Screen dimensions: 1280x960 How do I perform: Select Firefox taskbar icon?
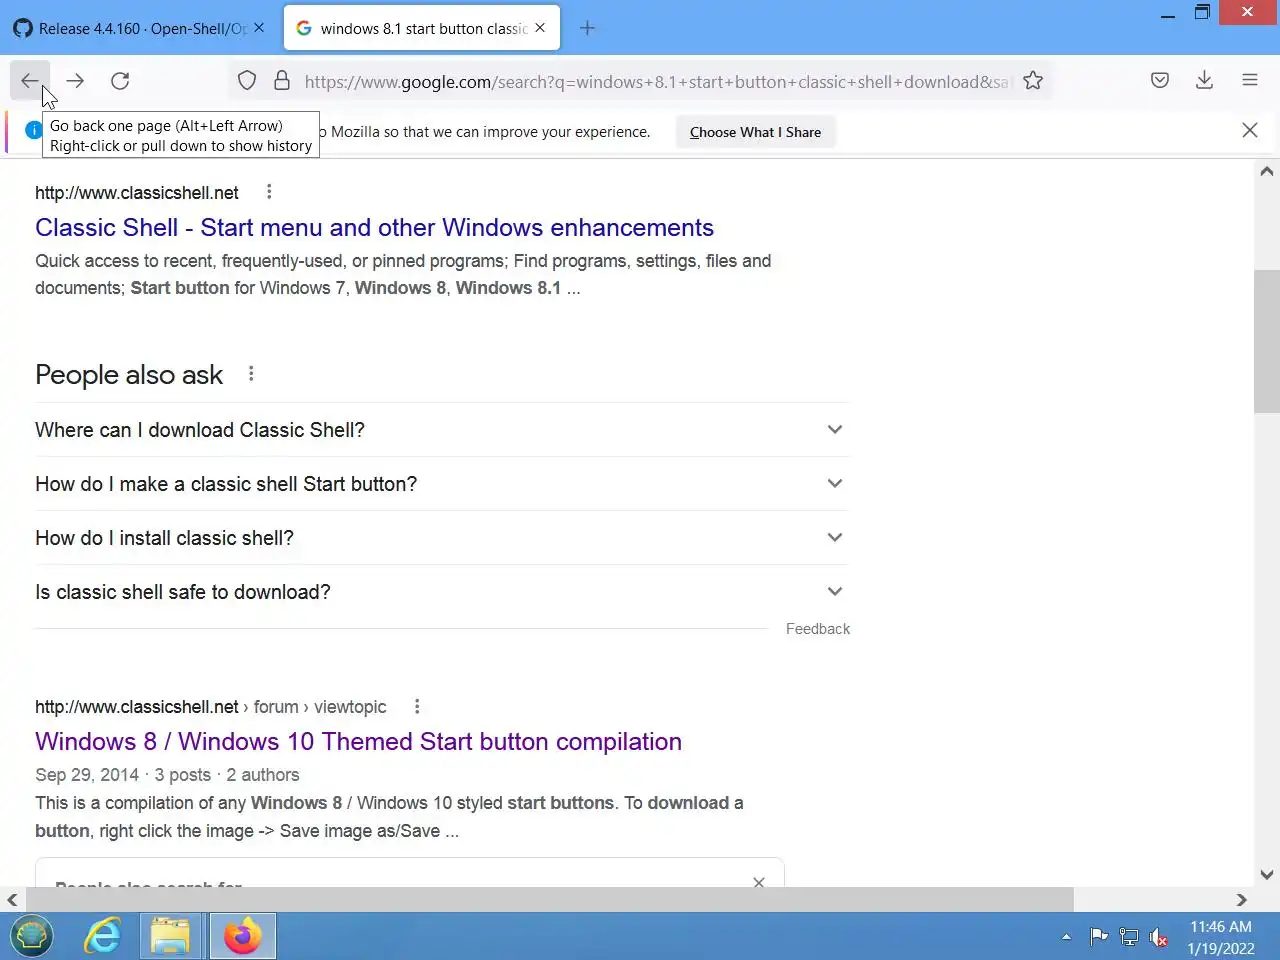point(242,937)
